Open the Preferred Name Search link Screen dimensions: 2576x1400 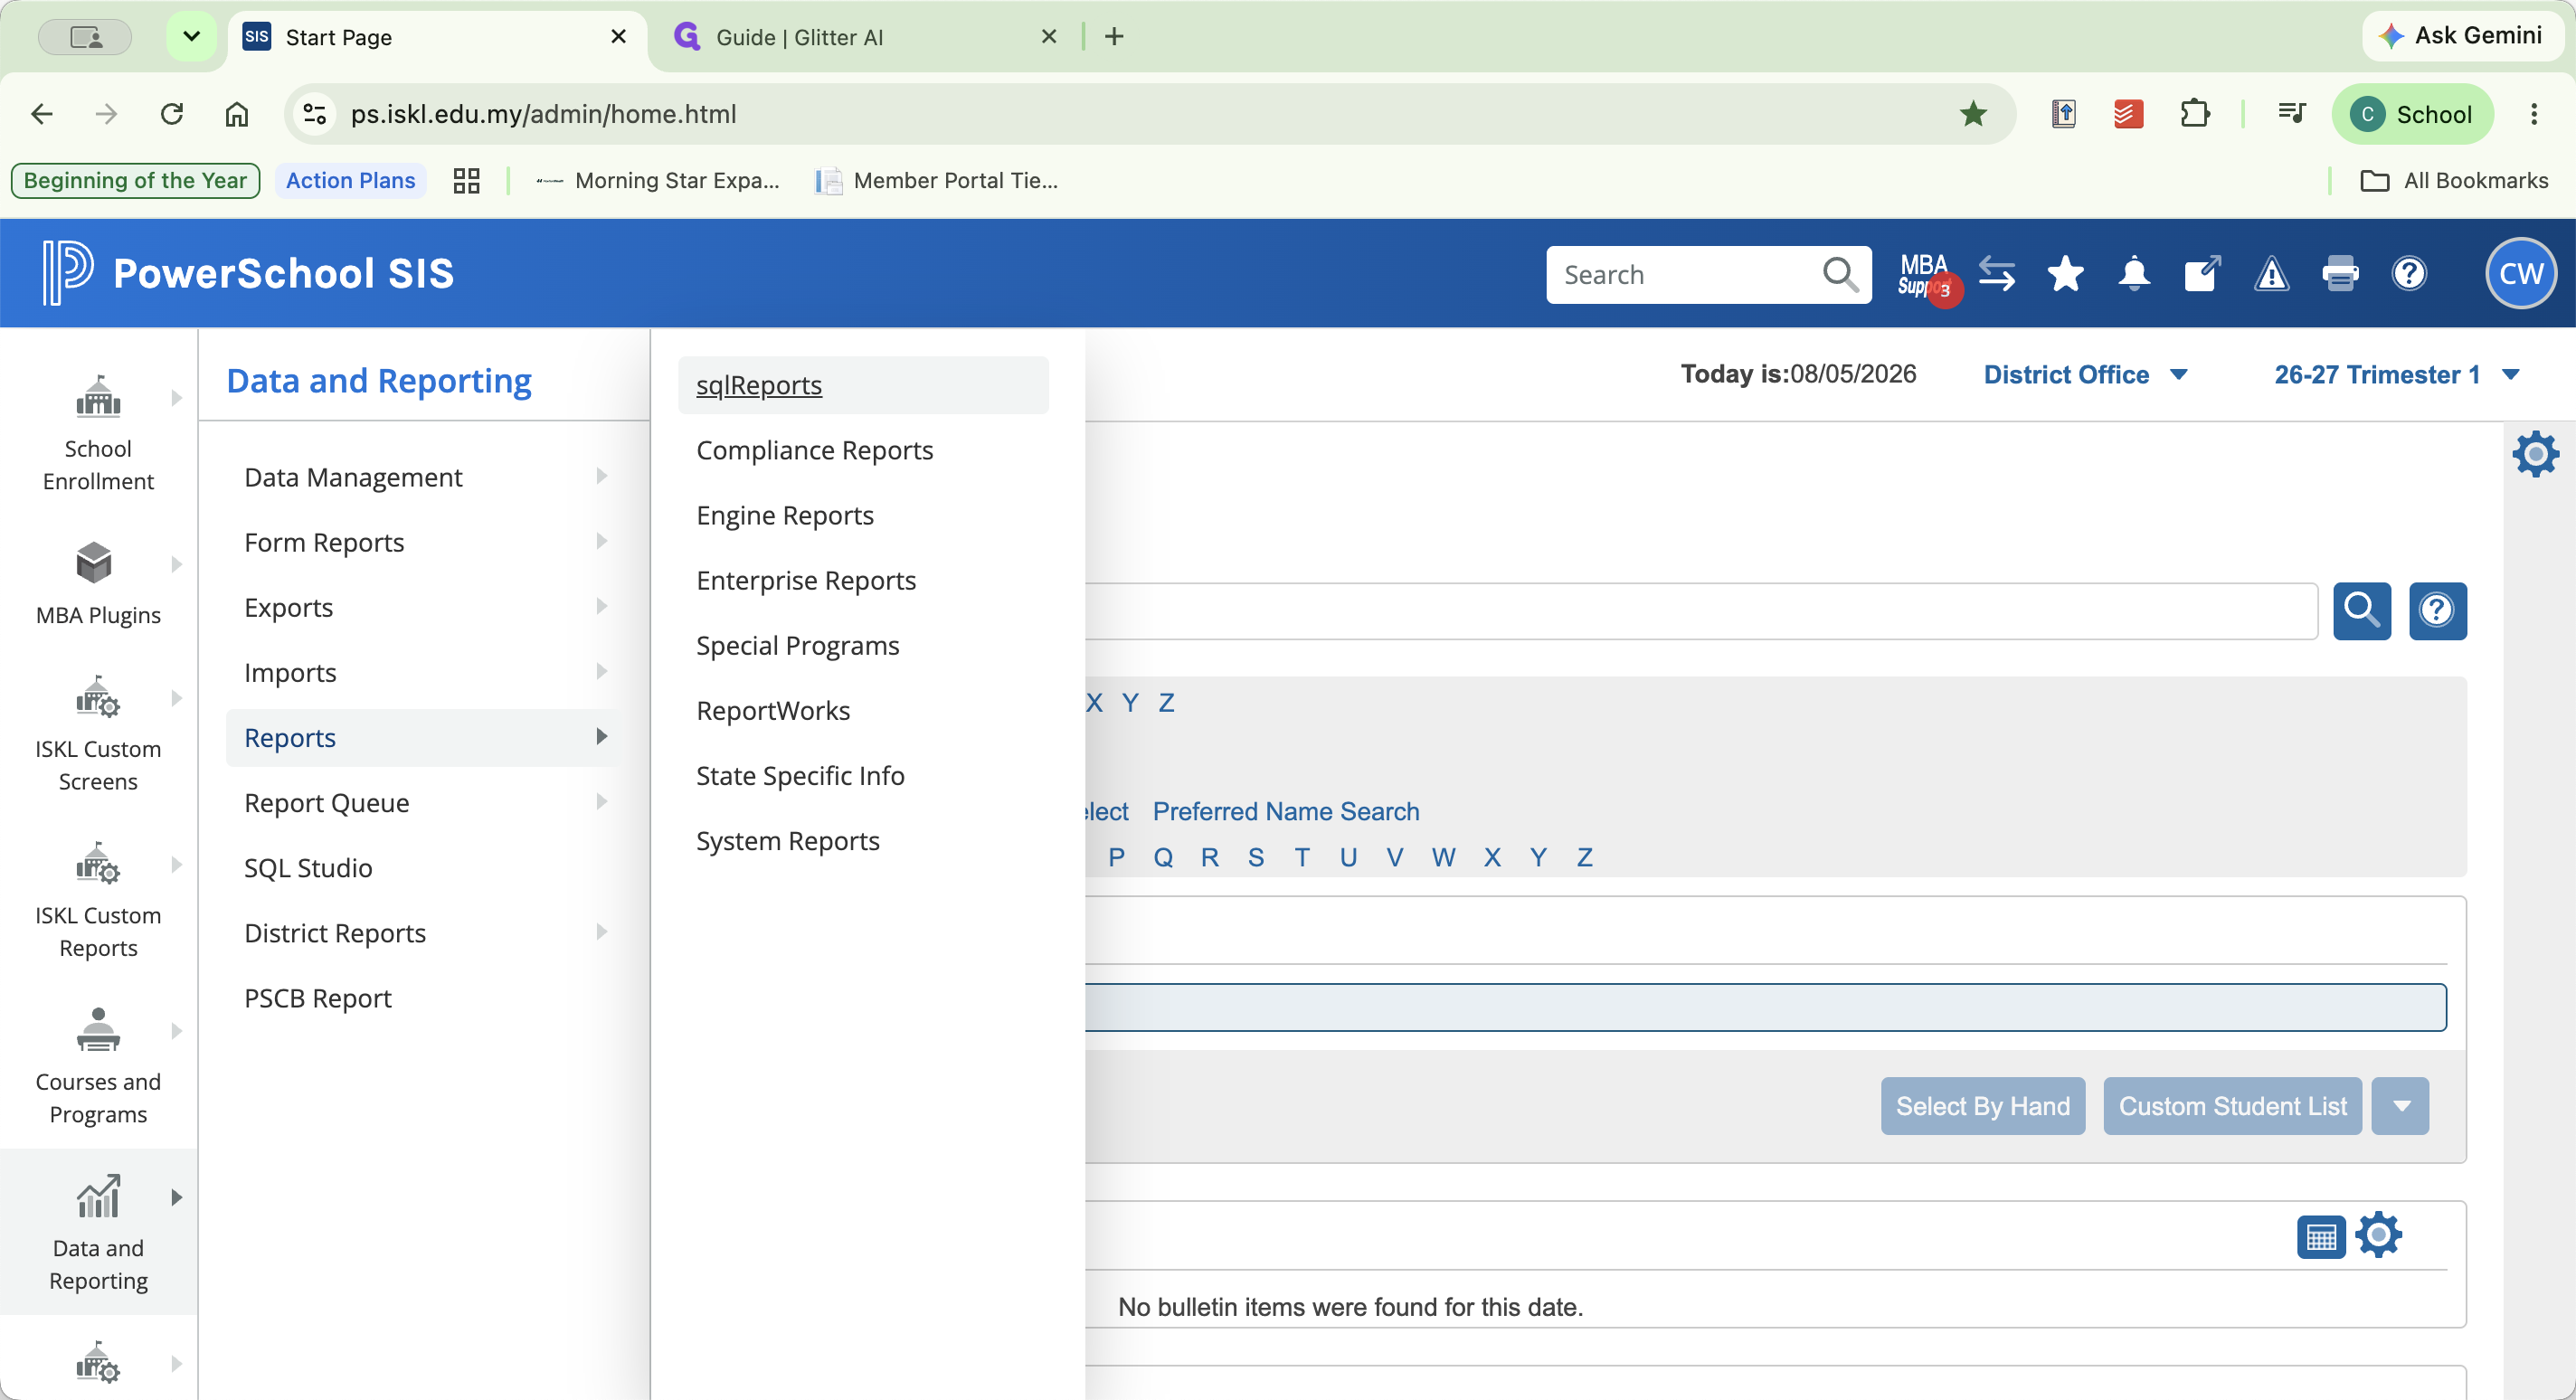click(x=1285, y=811)
